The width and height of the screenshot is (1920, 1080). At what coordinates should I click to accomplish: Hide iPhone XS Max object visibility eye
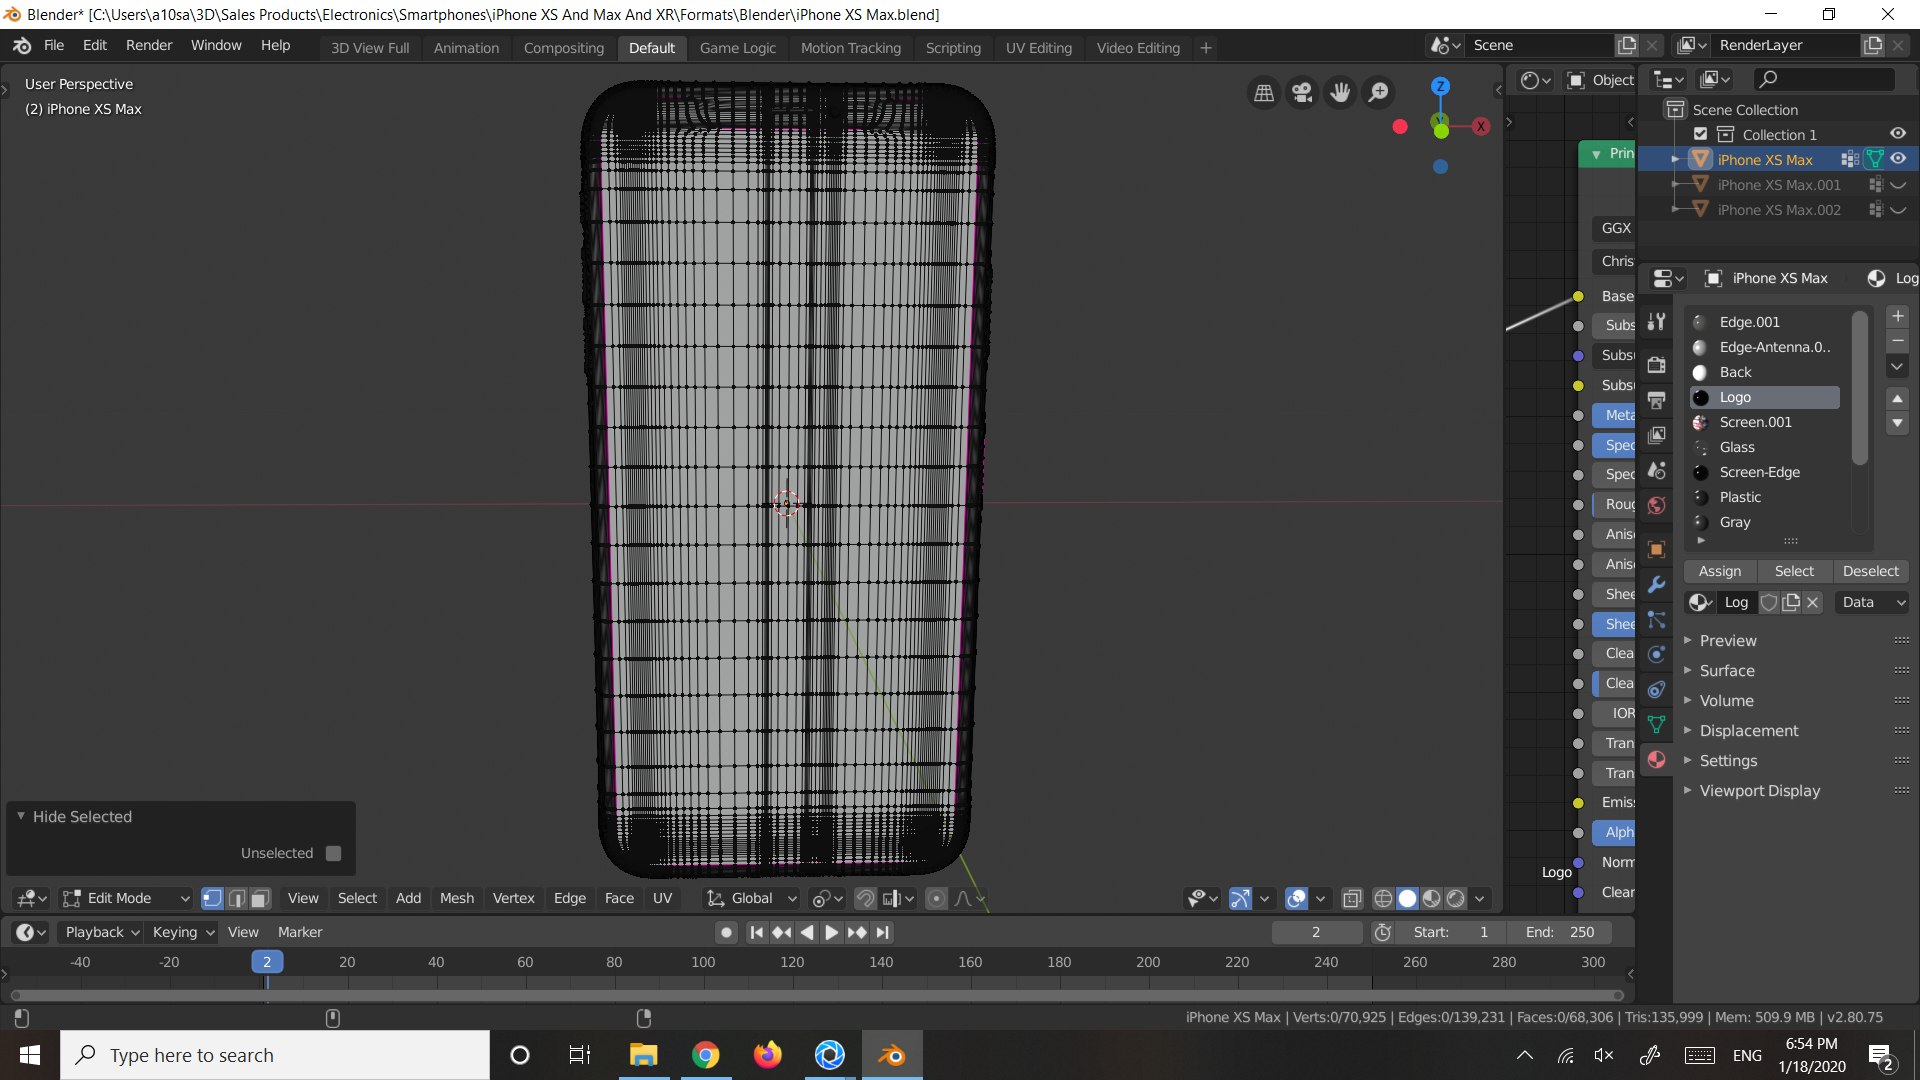coord(1898,159)
